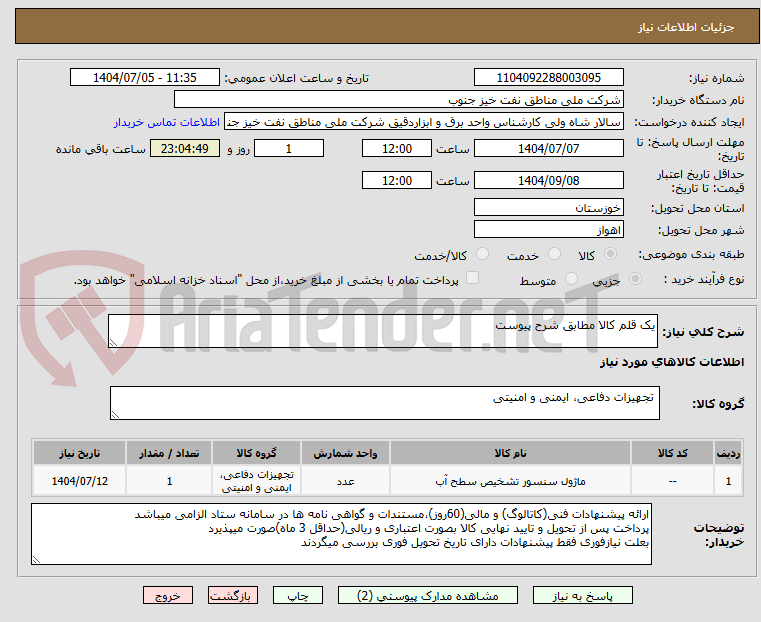Click the شماره نیاز field 1104092288003095
The width and height of the screenshot is (761, 622).
pos(548,78)
